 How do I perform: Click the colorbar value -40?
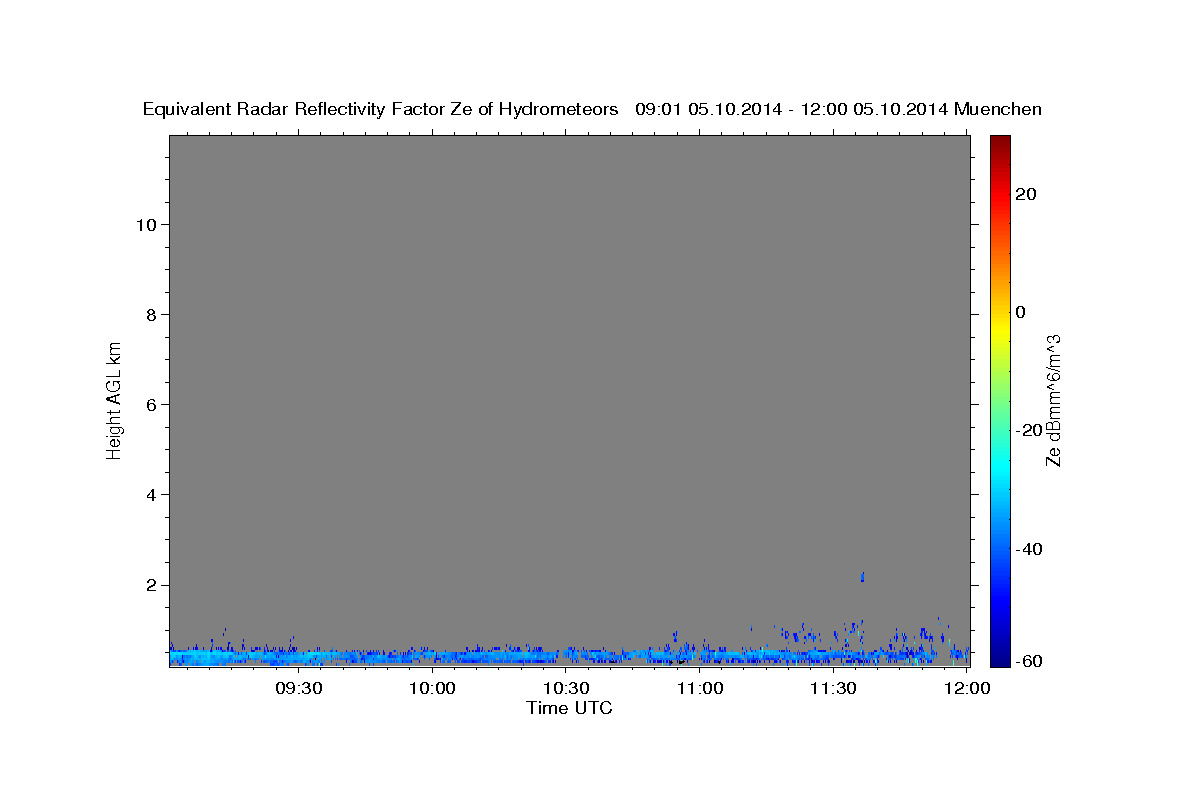(1029, 549)
